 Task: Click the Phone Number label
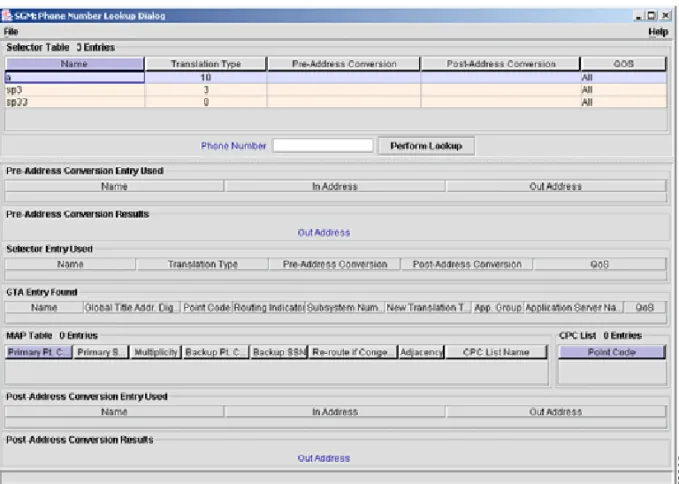click(233, 146)
